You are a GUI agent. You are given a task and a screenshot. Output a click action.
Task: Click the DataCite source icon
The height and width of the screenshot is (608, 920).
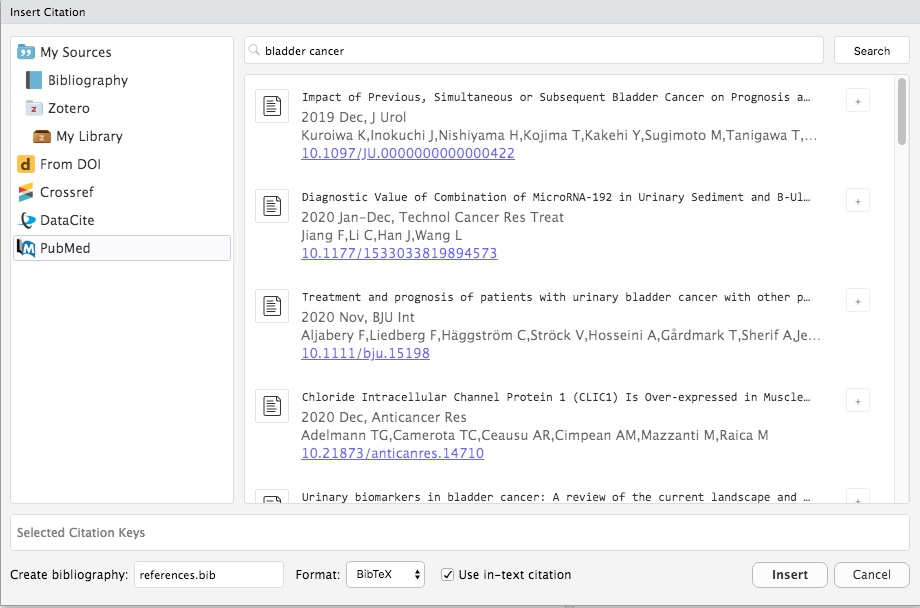tap(26, 220)
